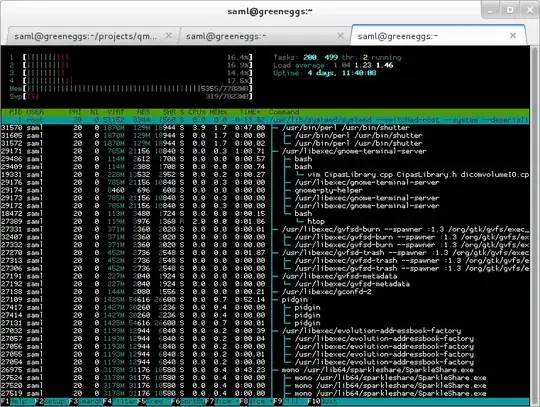Select shutter child process PID 31605

tap(265, 136)
